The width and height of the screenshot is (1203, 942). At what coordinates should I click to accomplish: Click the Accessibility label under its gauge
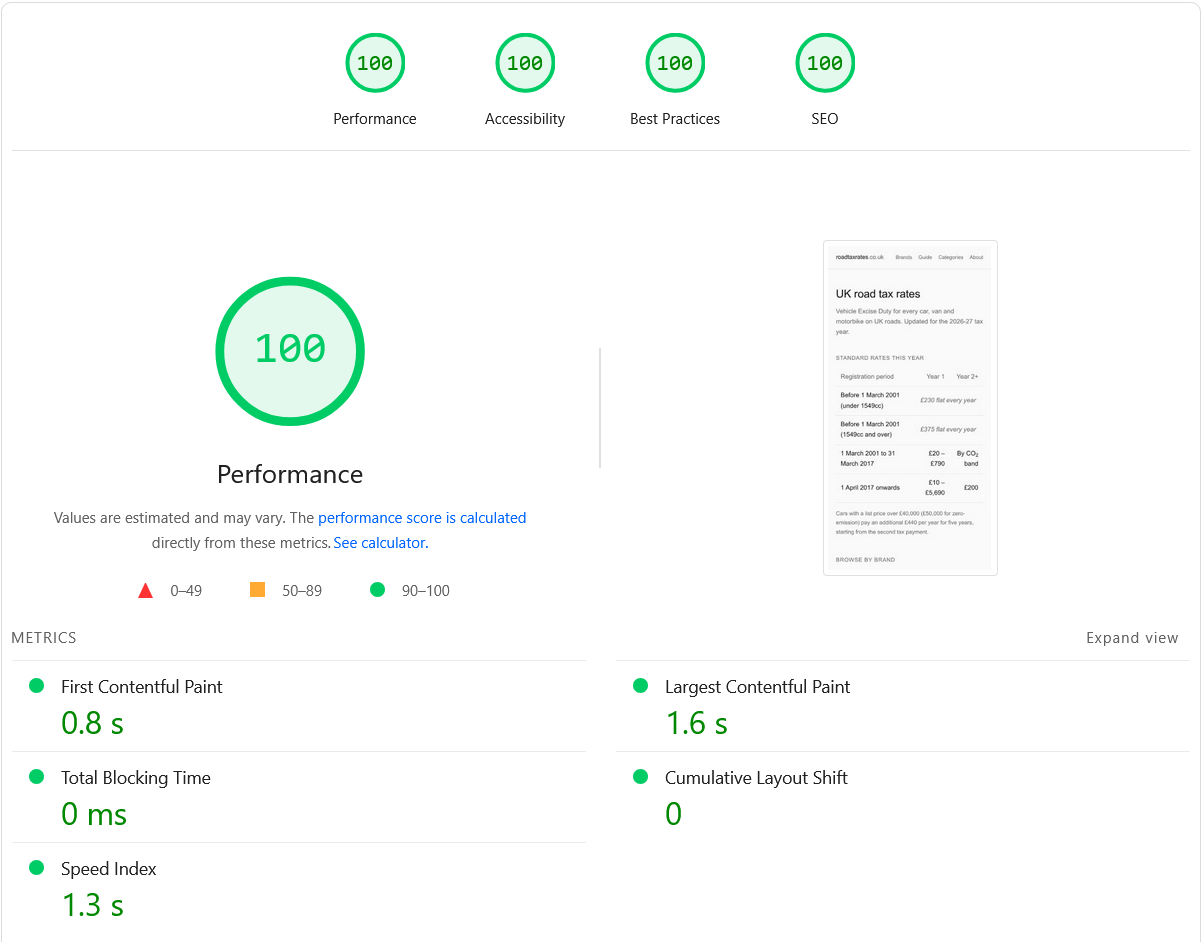[x=525, y=119]
